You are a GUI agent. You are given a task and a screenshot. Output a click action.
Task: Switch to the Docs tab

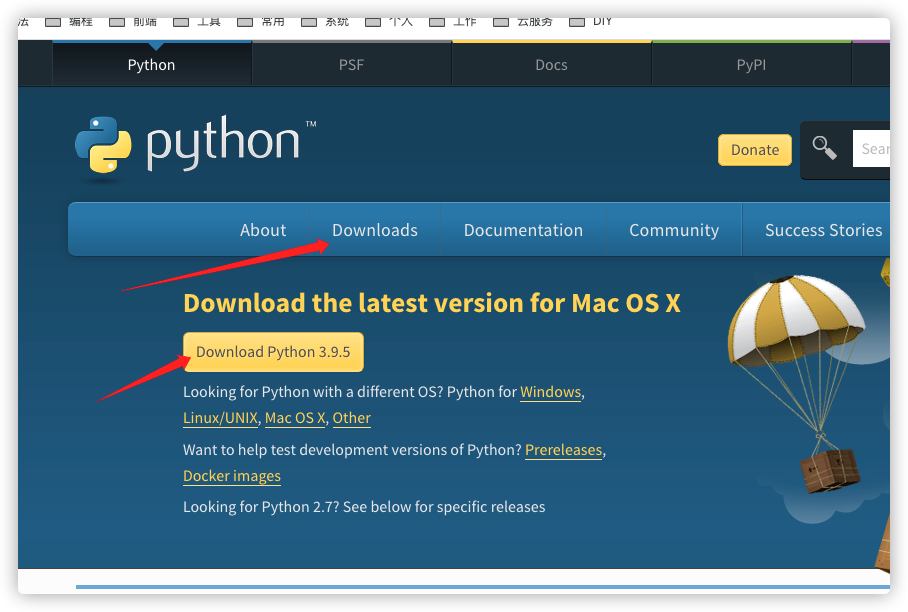pyautogui.click(x=551, y=64)
